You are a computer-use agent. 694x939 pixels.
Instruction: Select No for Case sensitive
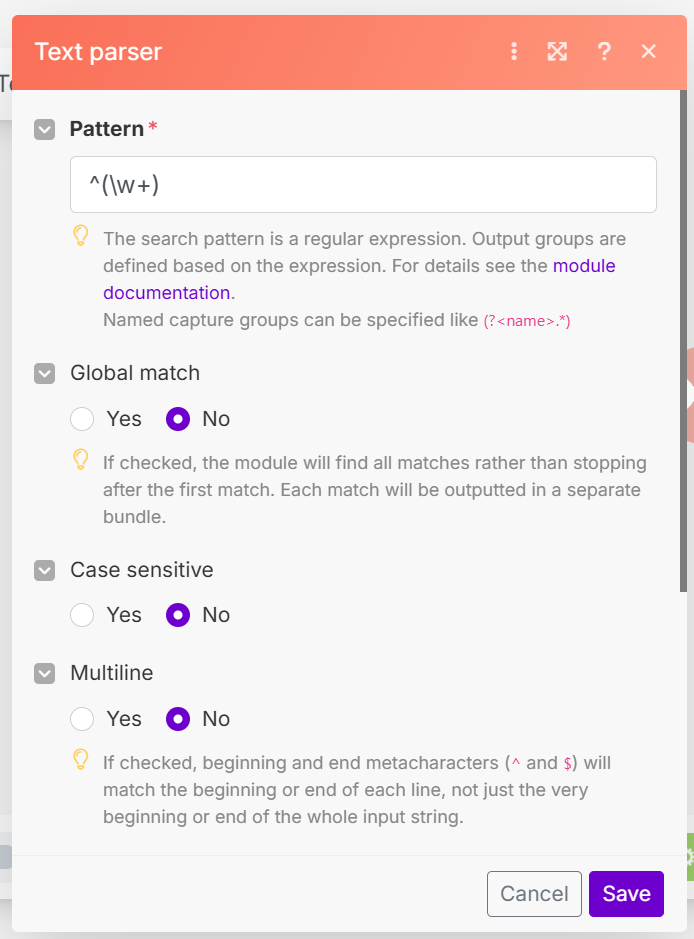(178, 615)
